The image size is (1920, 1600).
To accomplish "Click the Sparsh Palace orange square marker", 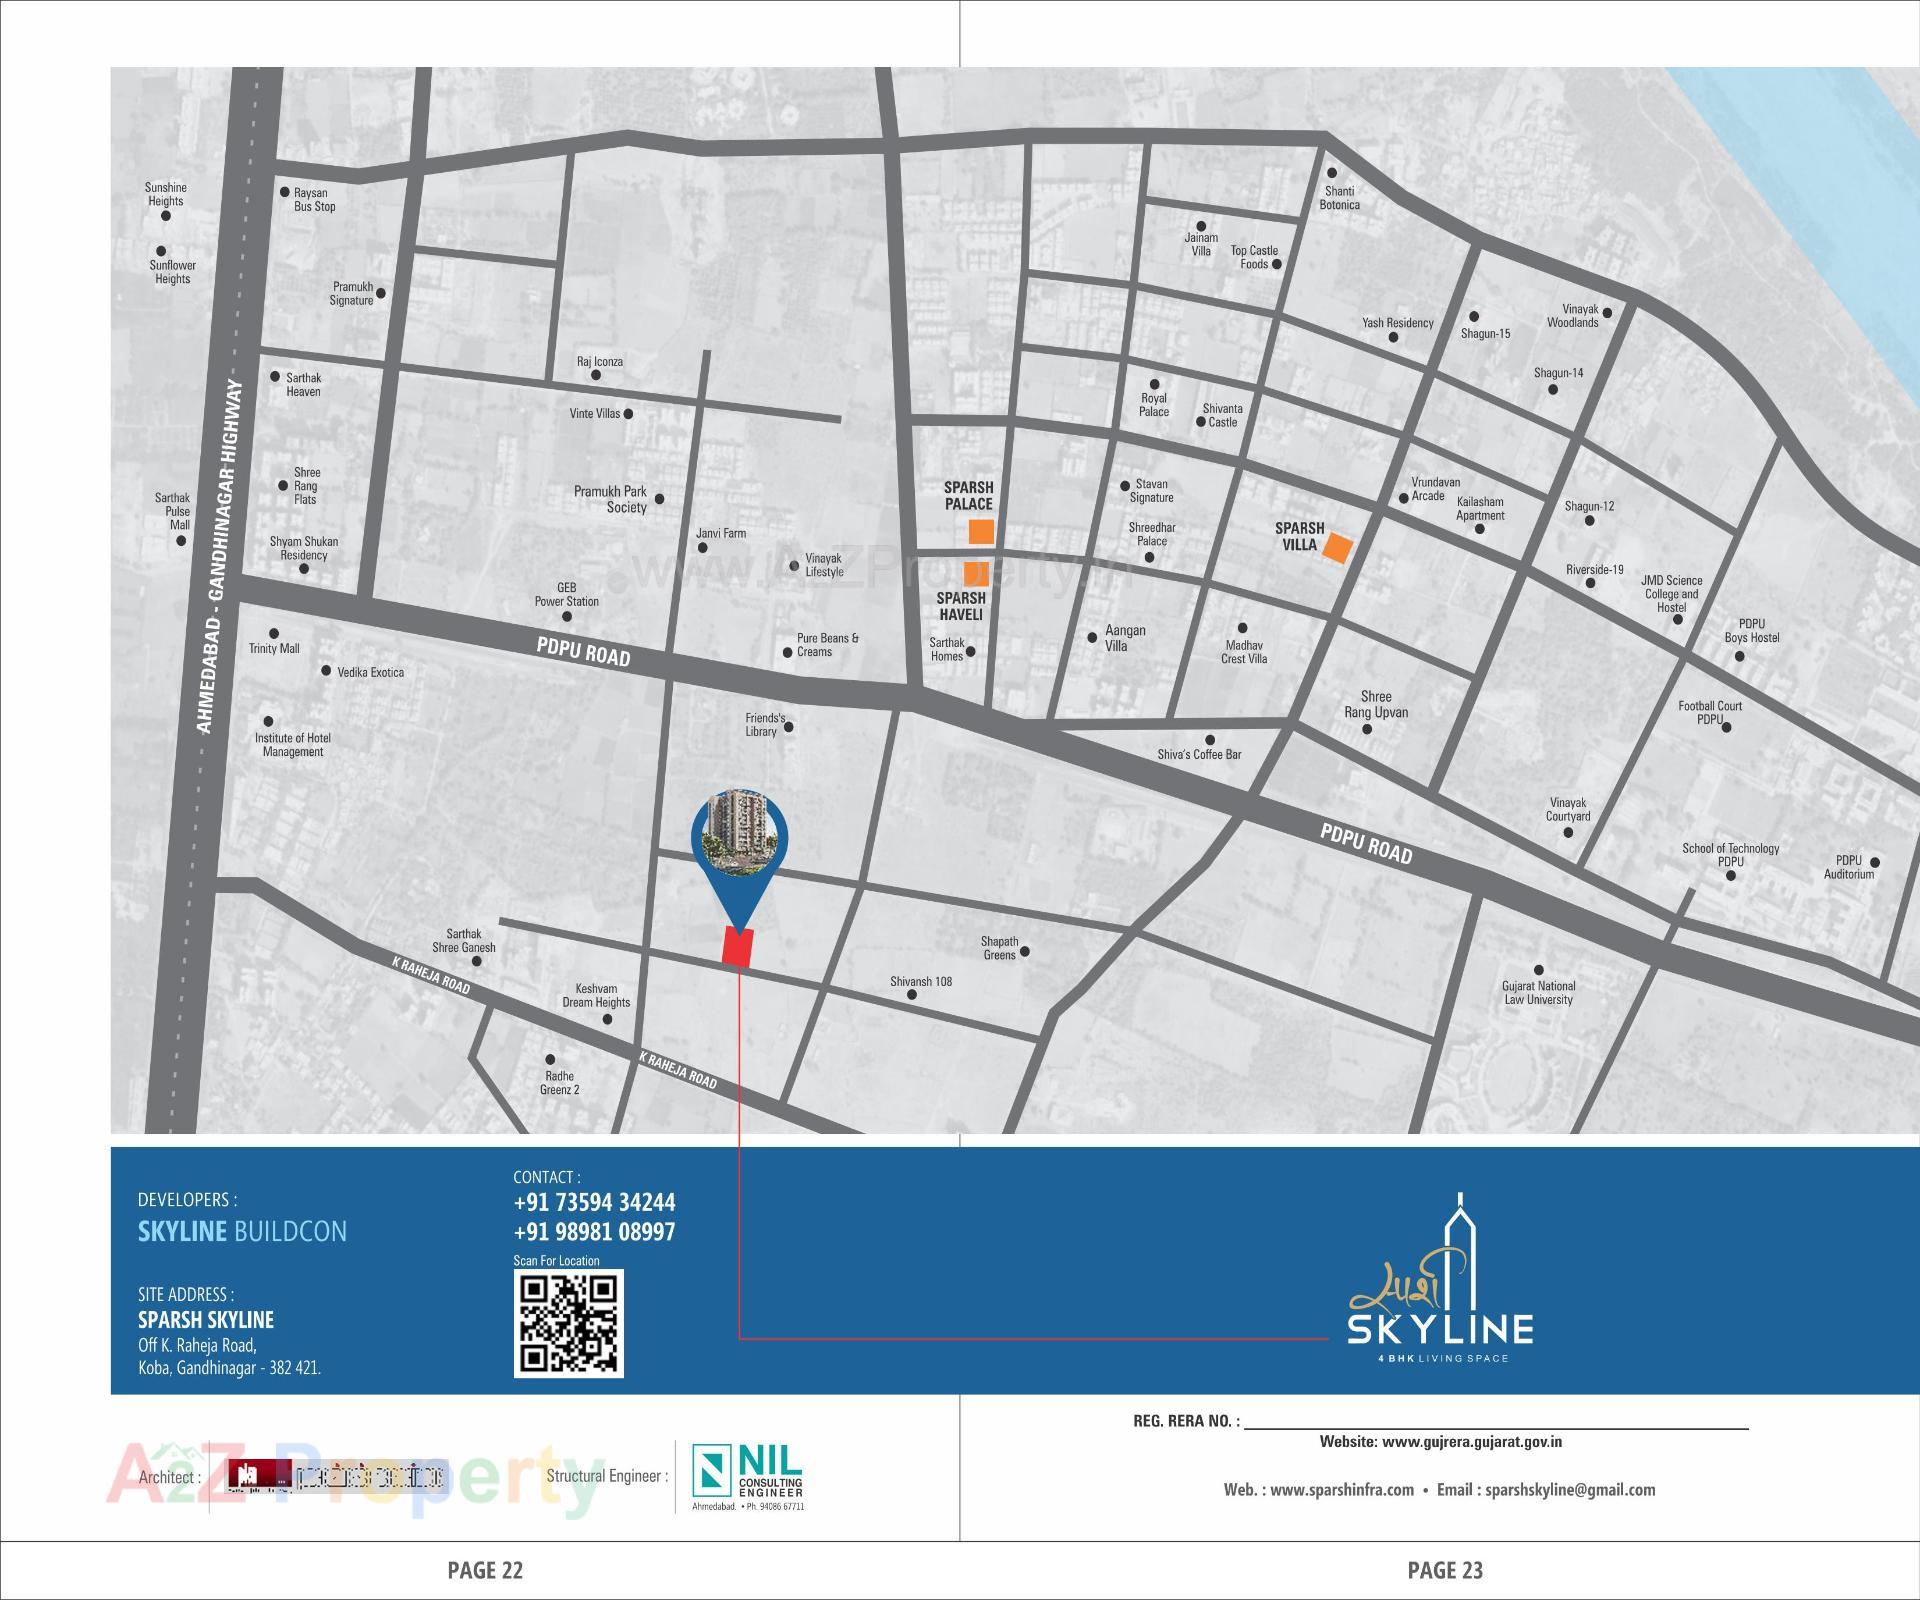I will (981, 532).
